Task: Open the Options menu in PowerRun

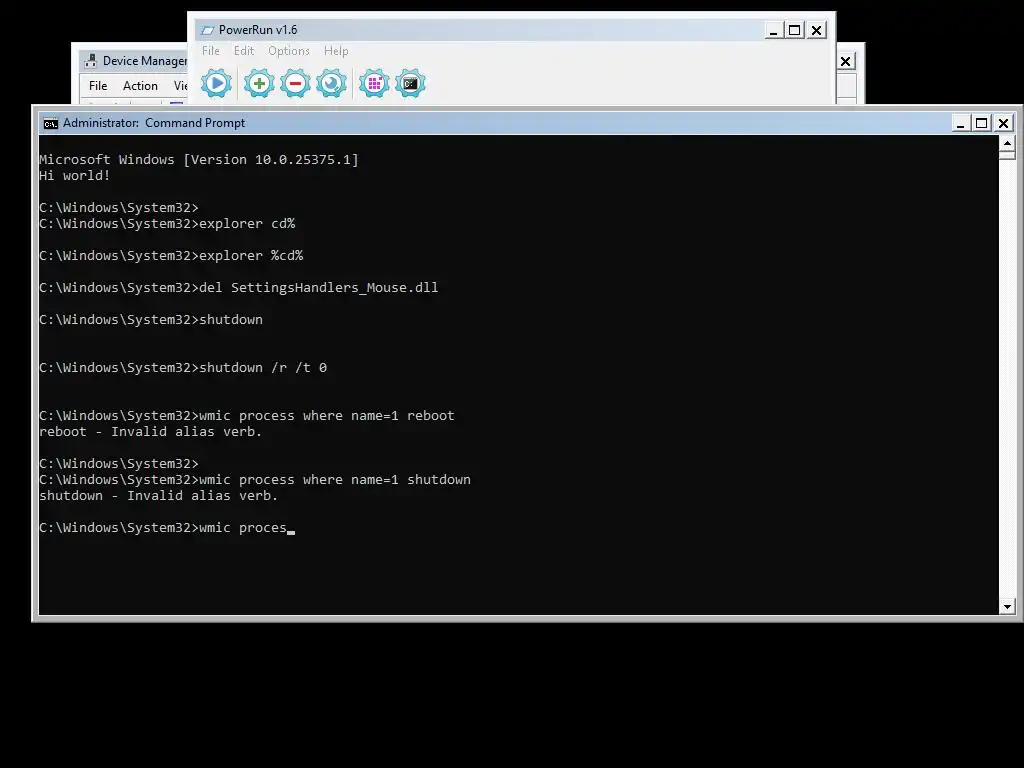Action: tap(289, 51)
